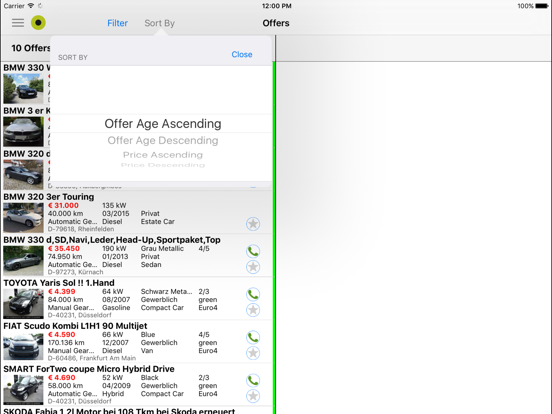
Task: Tap location D-97273, Kürnach
Action: pyautogui.click(x=75, y=272)
